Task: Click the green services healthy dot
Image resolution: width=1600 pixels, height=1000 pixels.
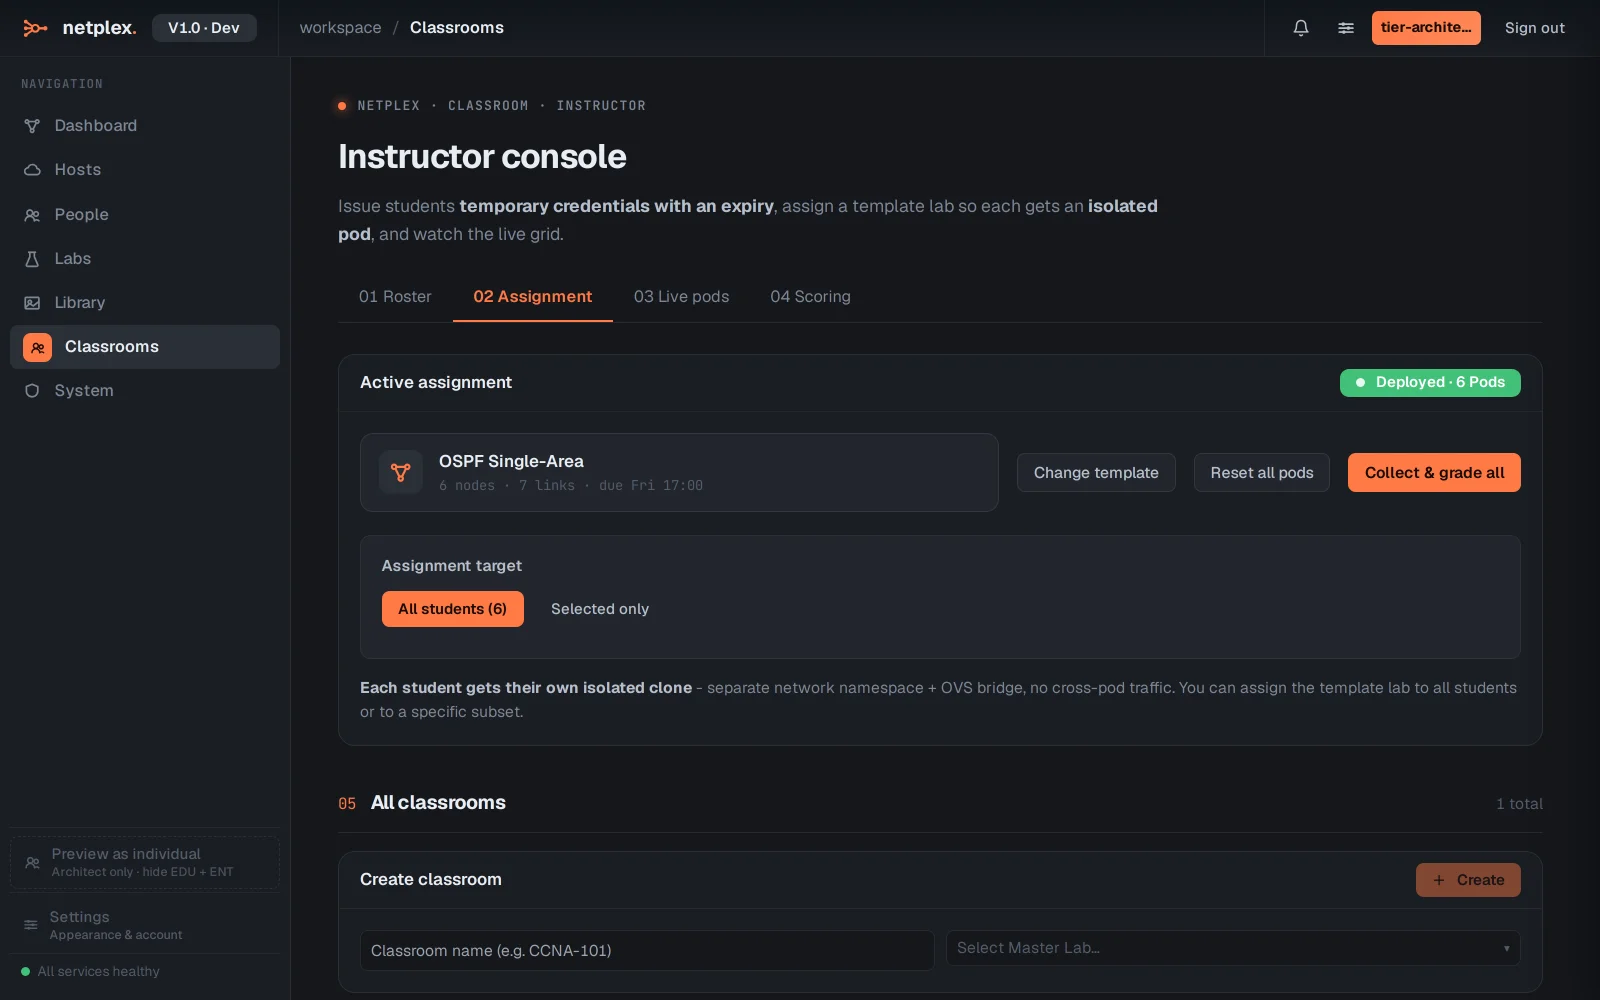Action: pos(26,971)
